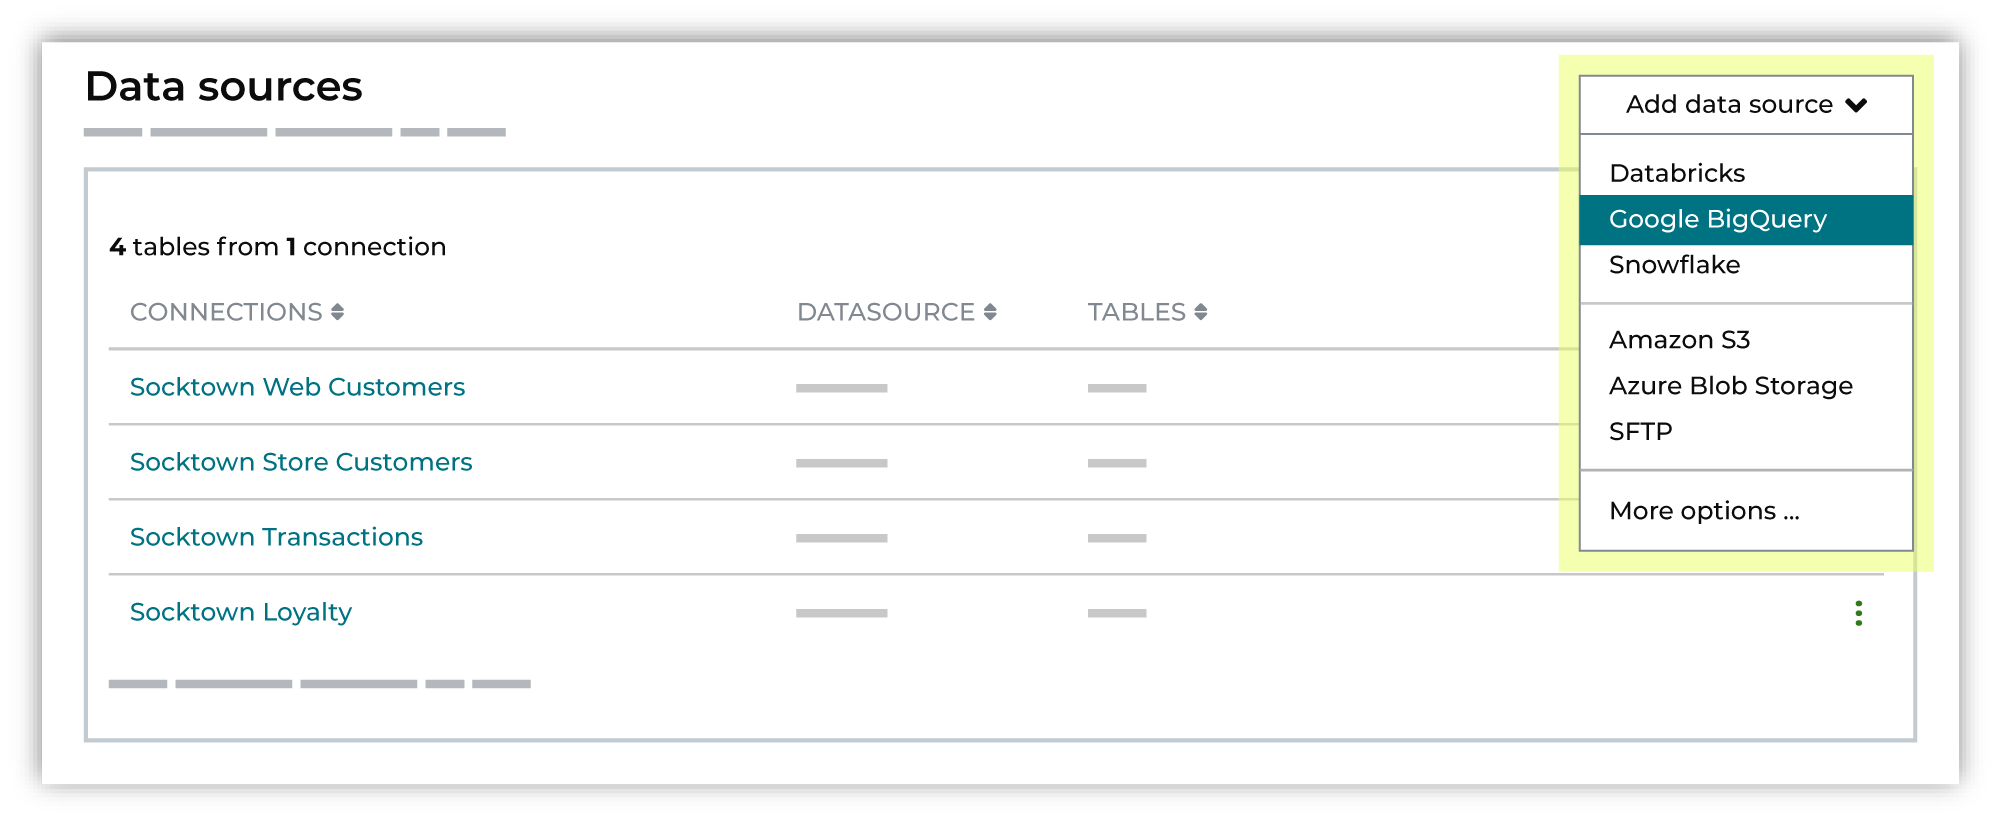Sort the table by the DATASOURCE column
Screen dimensions: 2001x826
click(884, 312)
